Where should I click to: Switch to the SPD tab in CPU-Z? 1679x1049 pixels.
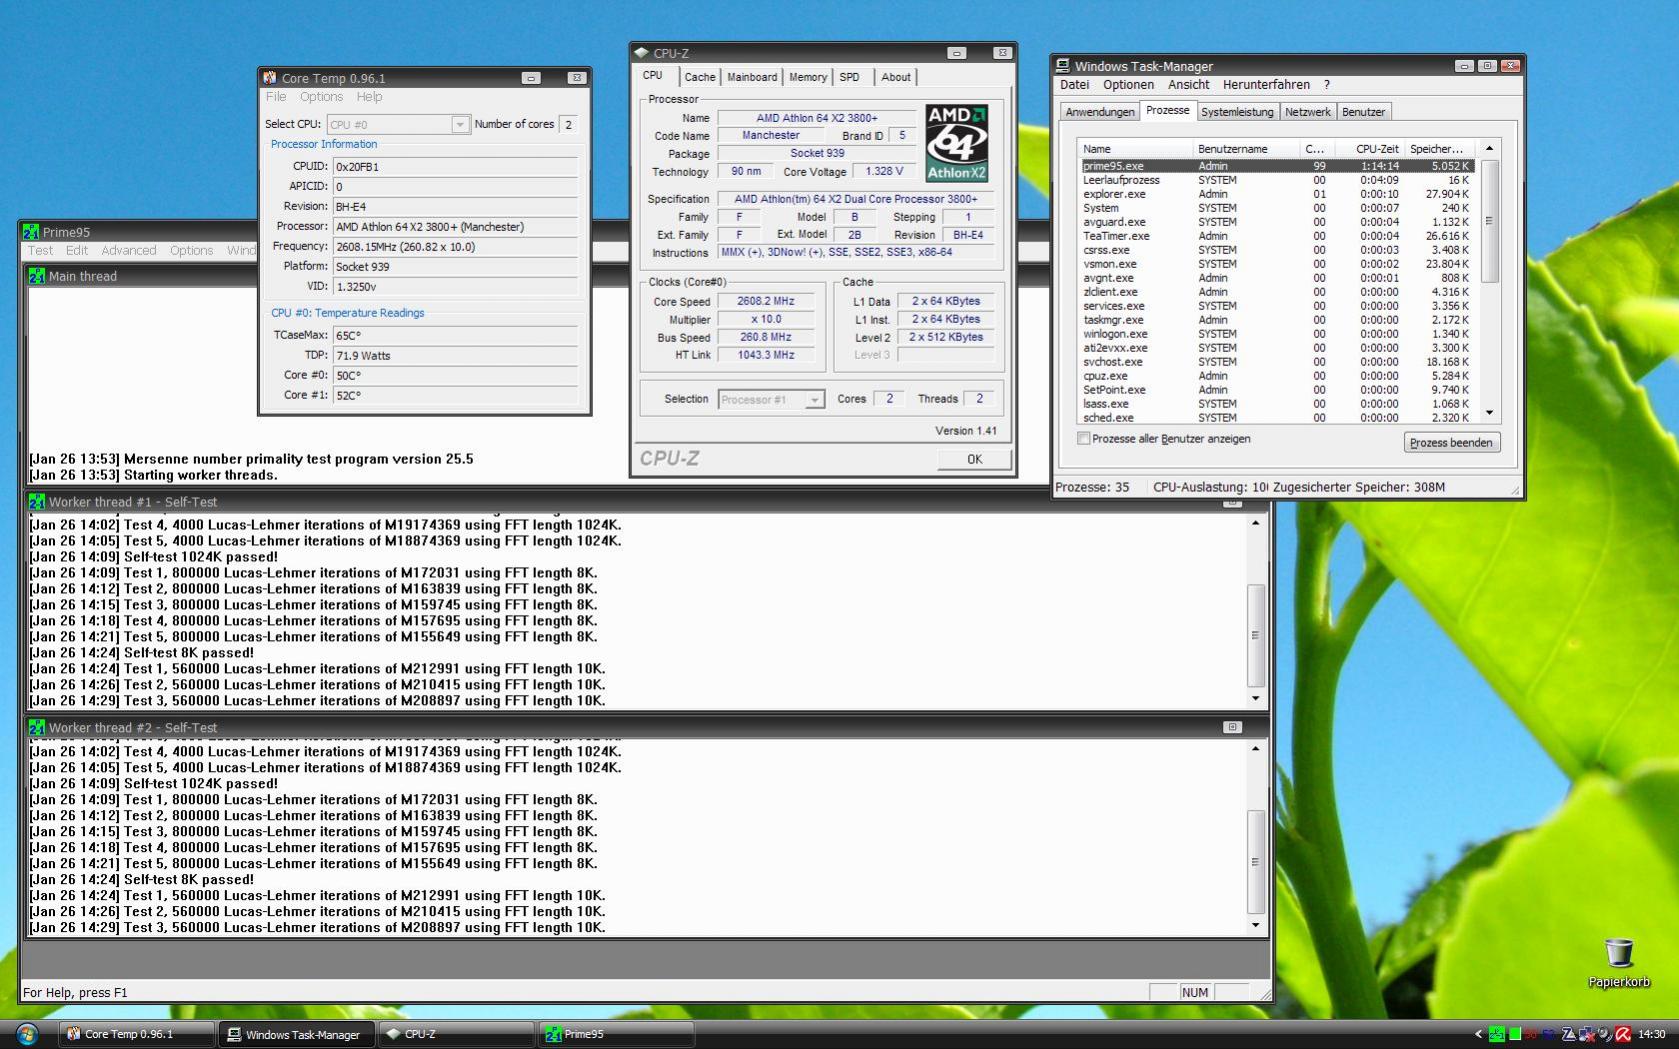pyautogui.click(x=849, y=77)
